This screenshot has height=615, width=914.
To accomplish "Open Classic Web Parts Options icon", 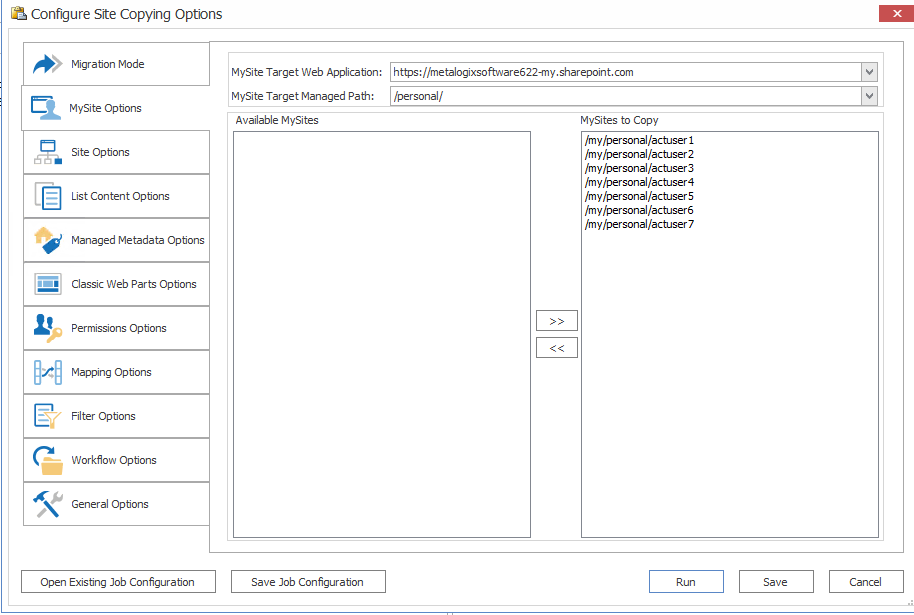I will [44, 283].
